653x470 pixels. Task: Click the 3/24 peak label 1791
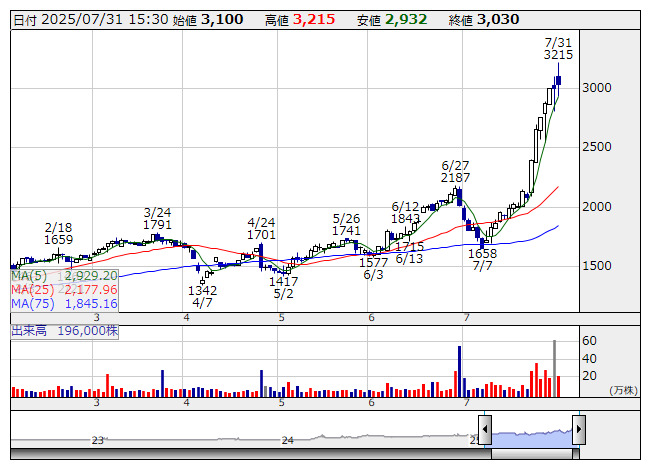click(158, 225)
